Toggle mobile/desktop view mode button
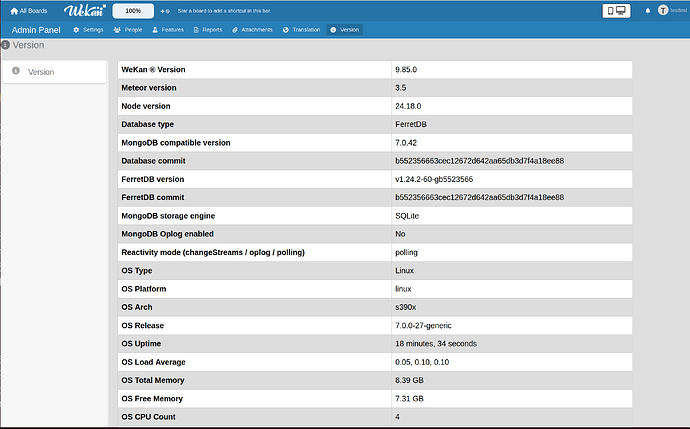 click(616, 11)
